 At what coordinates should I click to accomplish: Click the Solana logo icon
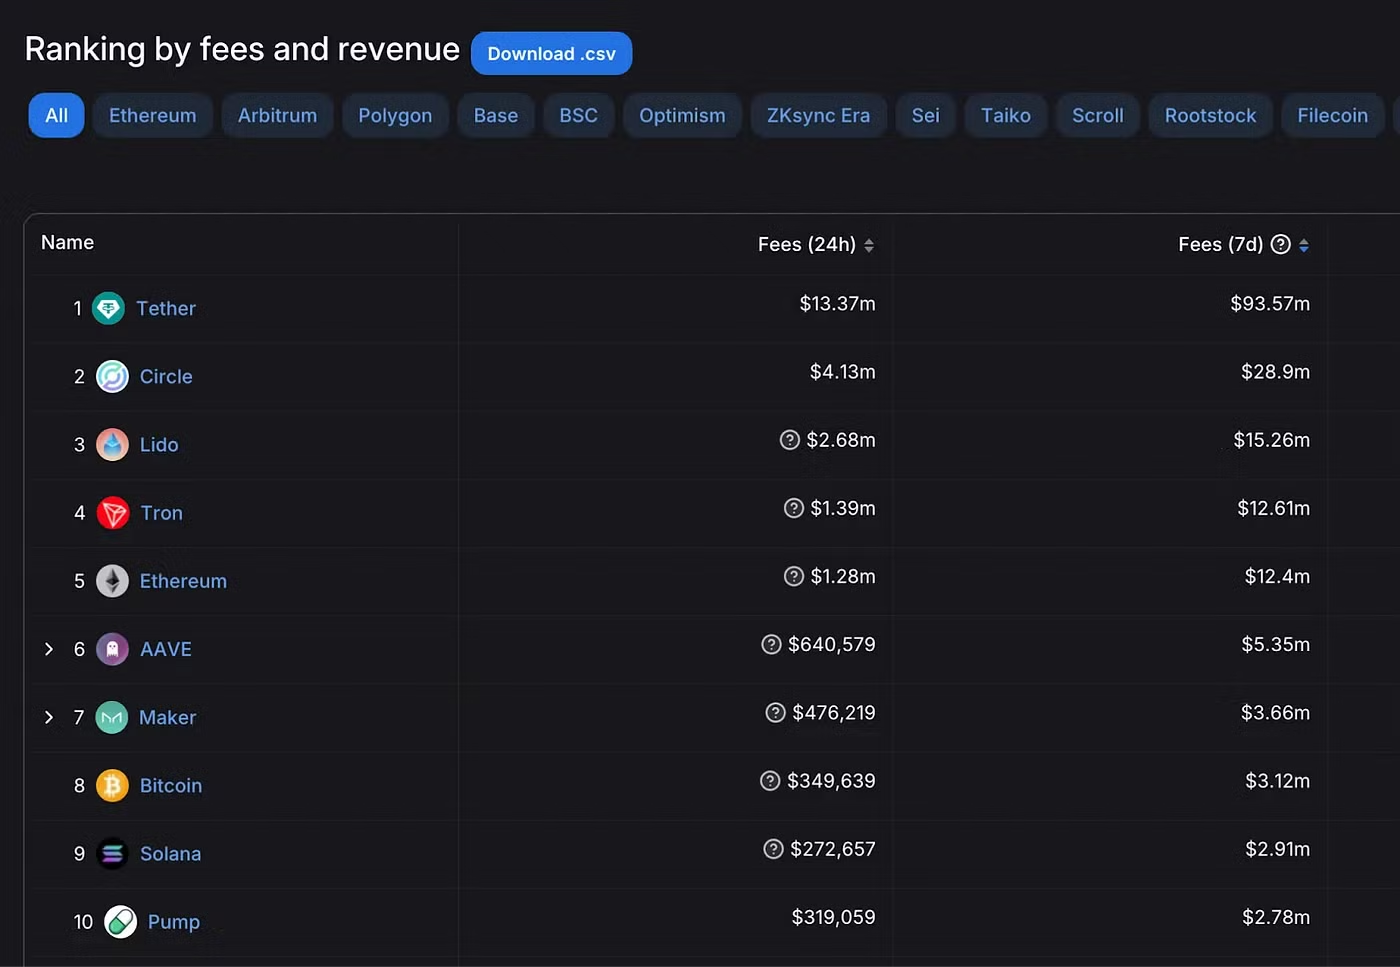112,853
